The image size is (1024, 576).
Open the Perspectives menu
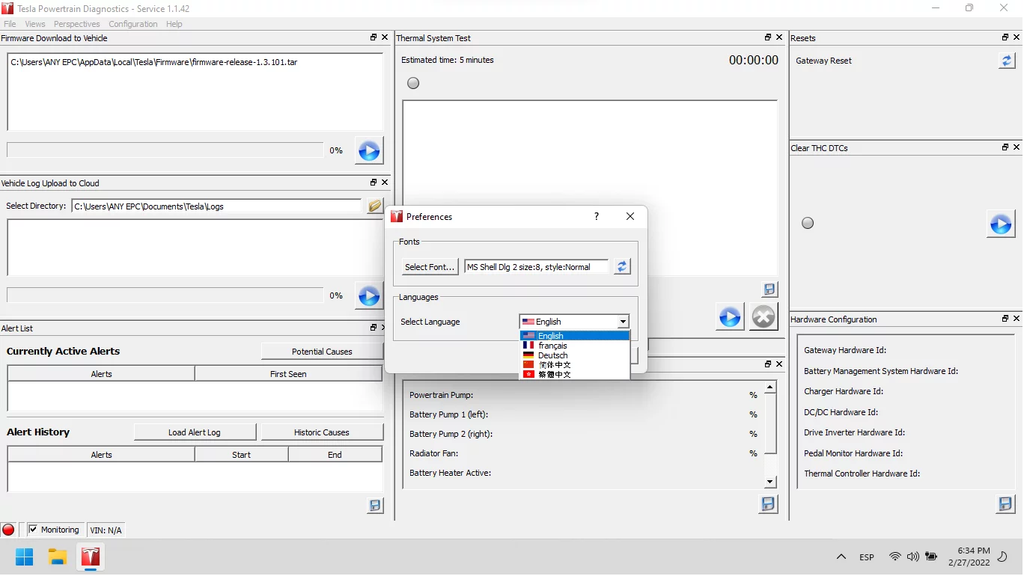76,24
